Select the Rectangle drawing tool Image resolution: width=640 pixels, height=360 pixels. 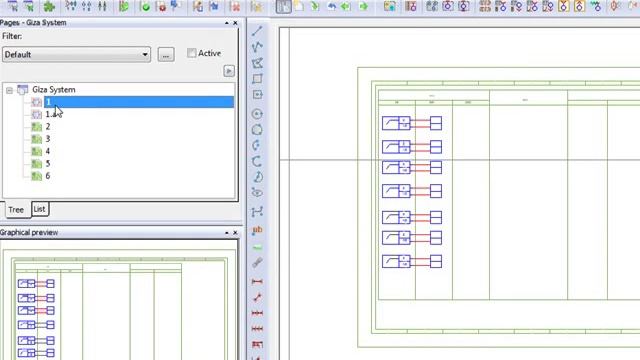click(257, 79)
